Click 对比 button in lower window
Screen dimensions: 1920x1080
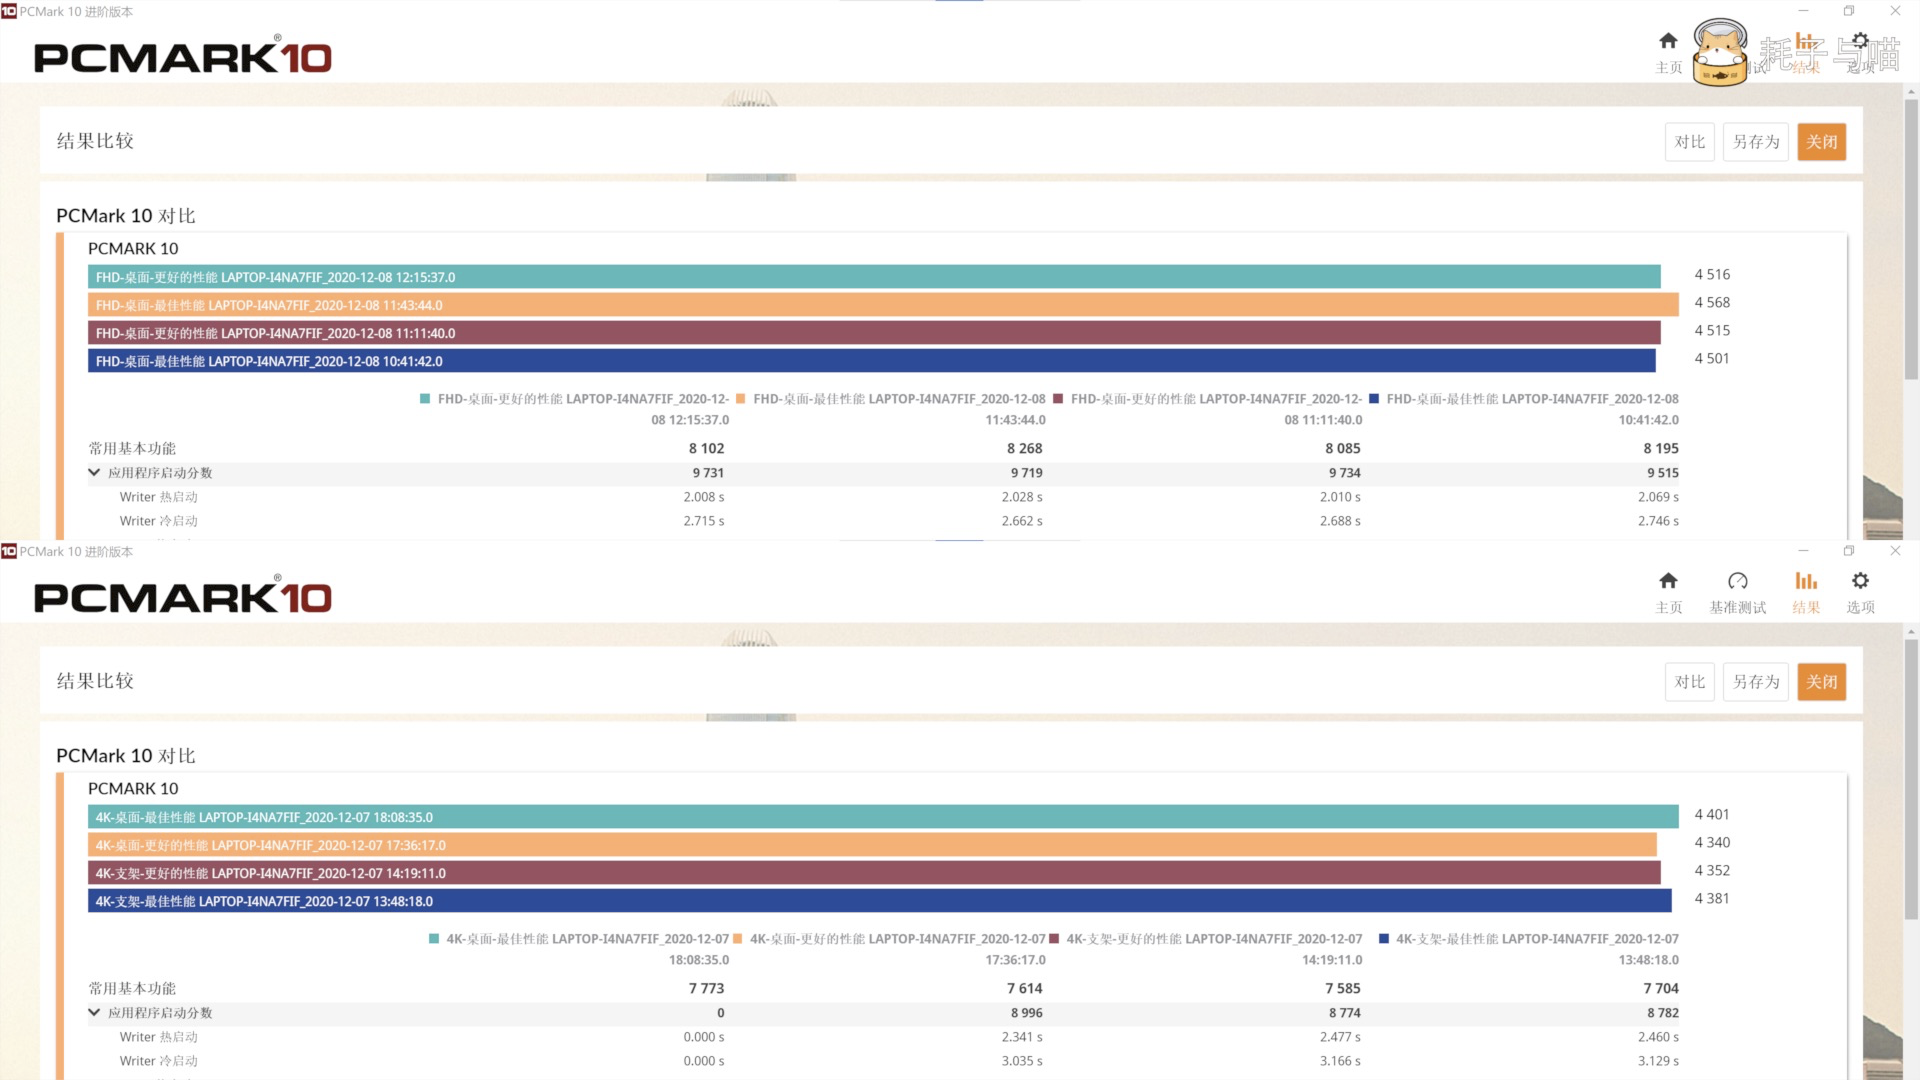(1690, 682)
